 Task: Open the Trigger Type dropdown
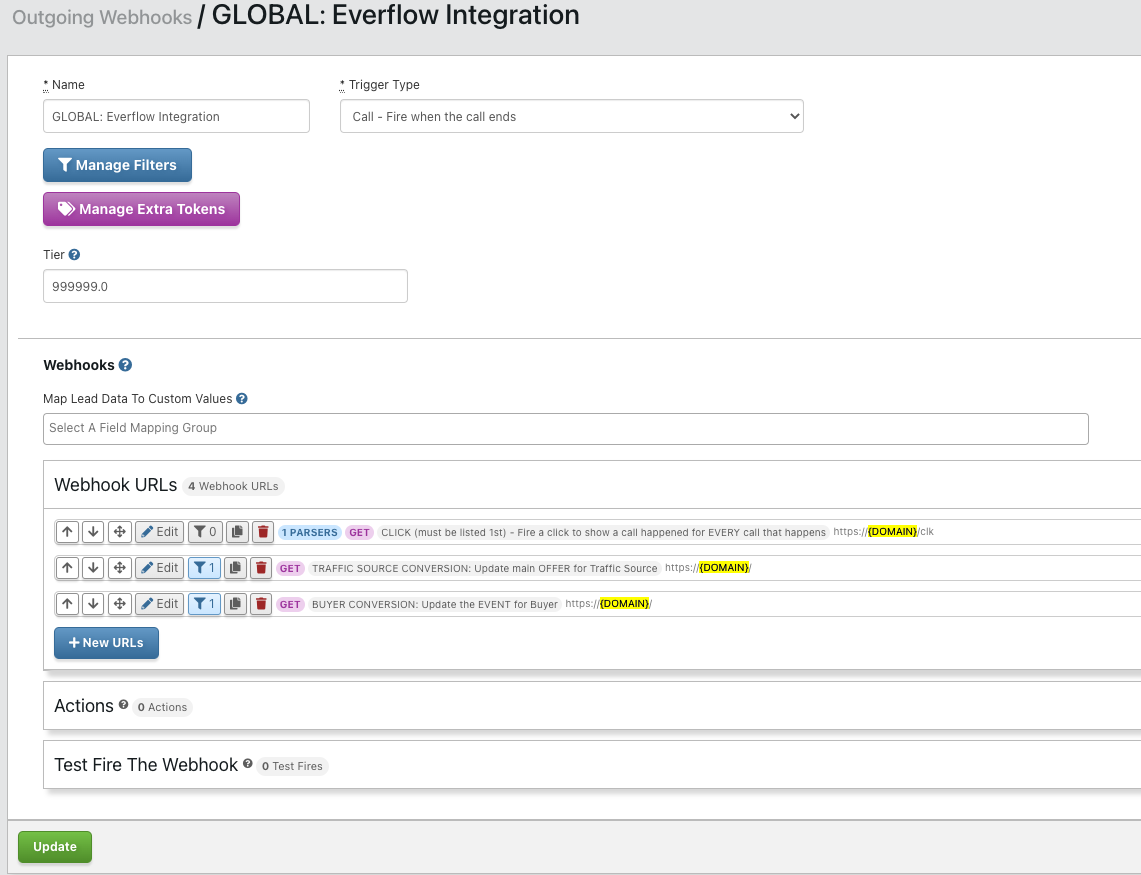572,116
